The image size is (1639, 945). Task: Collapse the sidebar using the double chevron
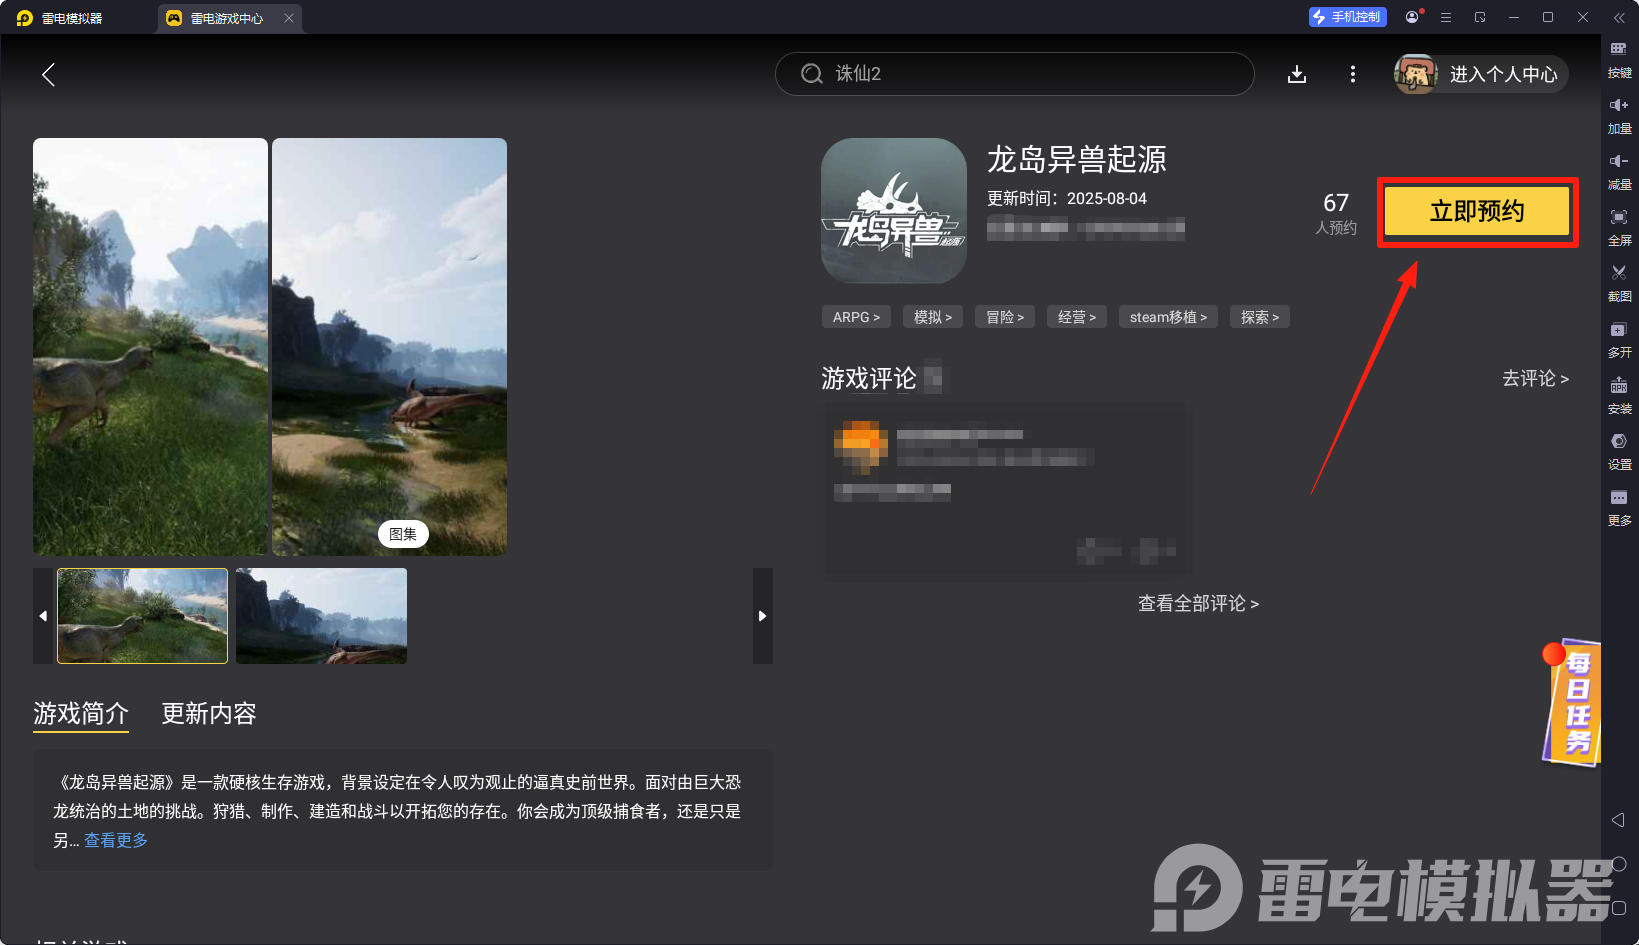(x=1620, y=16)
